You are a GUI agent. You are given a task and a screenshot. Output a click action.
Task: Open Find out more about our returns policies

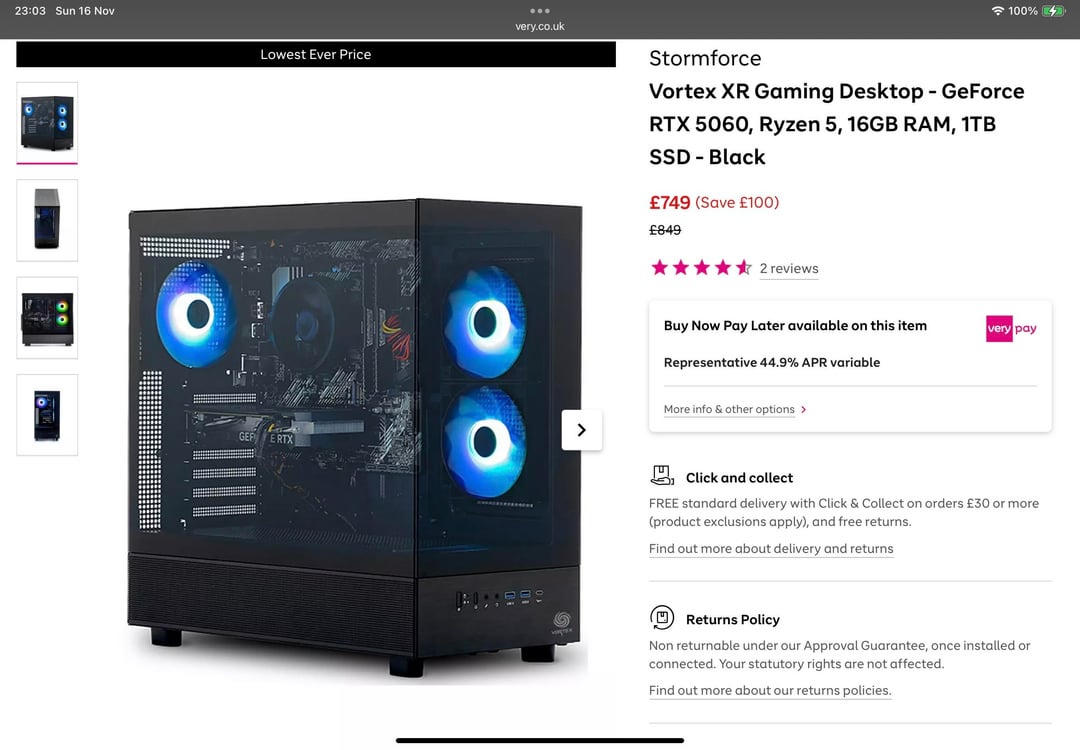click(770, 691)
